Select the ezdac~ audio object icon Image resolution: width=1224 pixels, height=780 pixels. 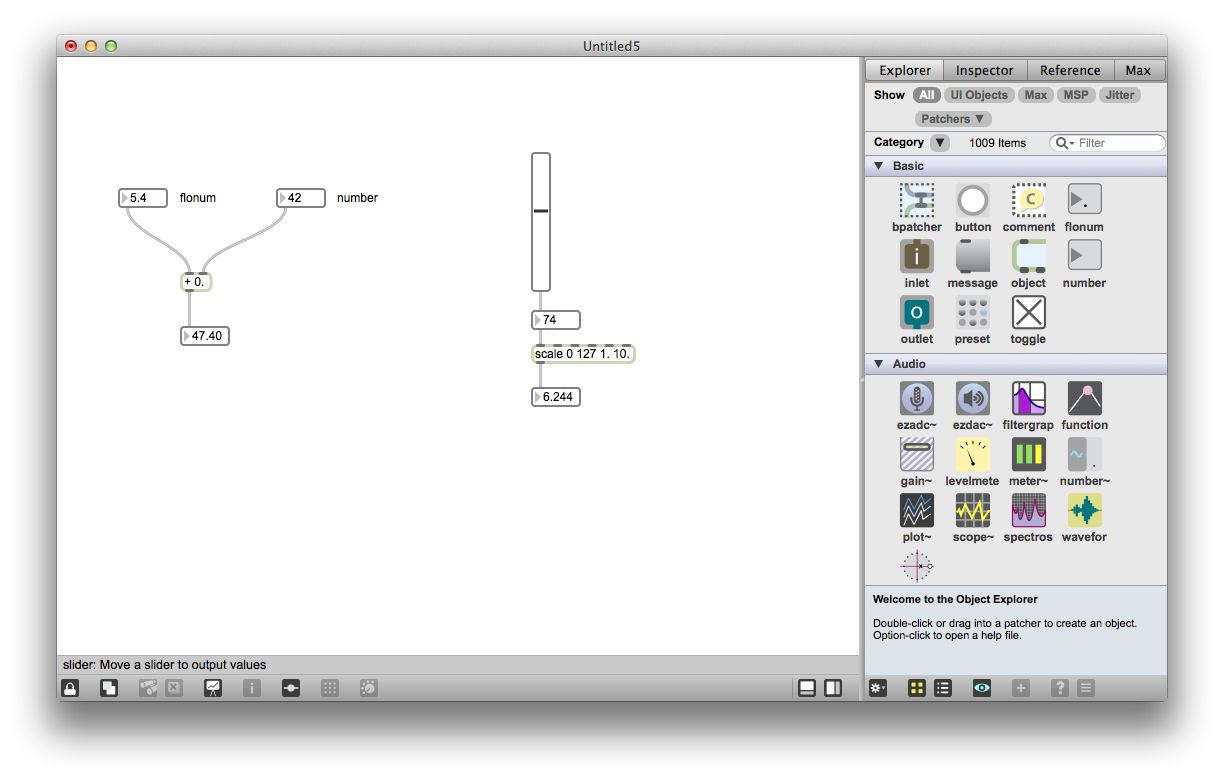tap(972, 399)
